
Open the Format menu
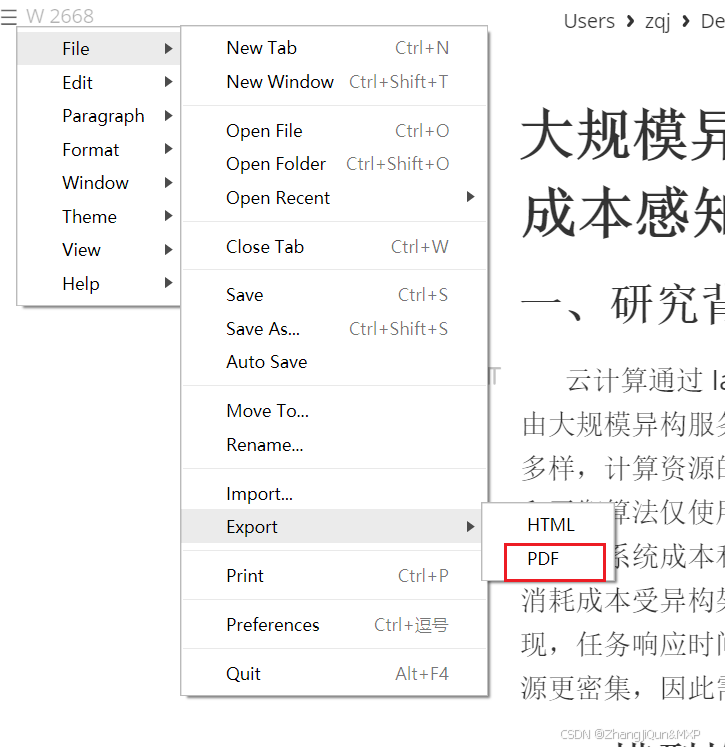pyautogui.click(x=99, y=150)
